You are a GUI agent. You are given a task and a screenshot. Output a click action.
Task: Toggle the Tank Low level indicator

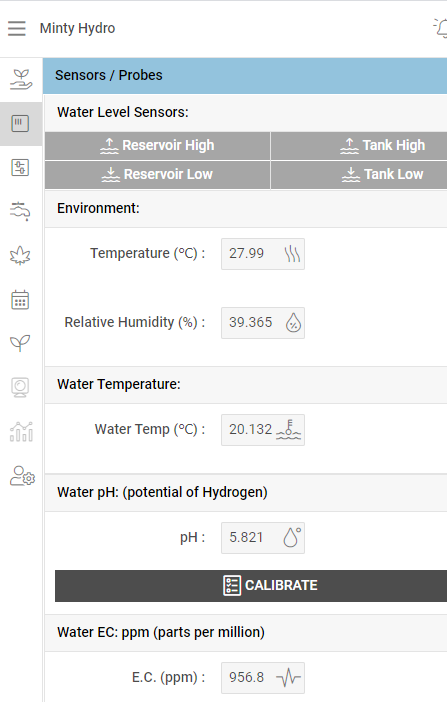tap(359, 175)
